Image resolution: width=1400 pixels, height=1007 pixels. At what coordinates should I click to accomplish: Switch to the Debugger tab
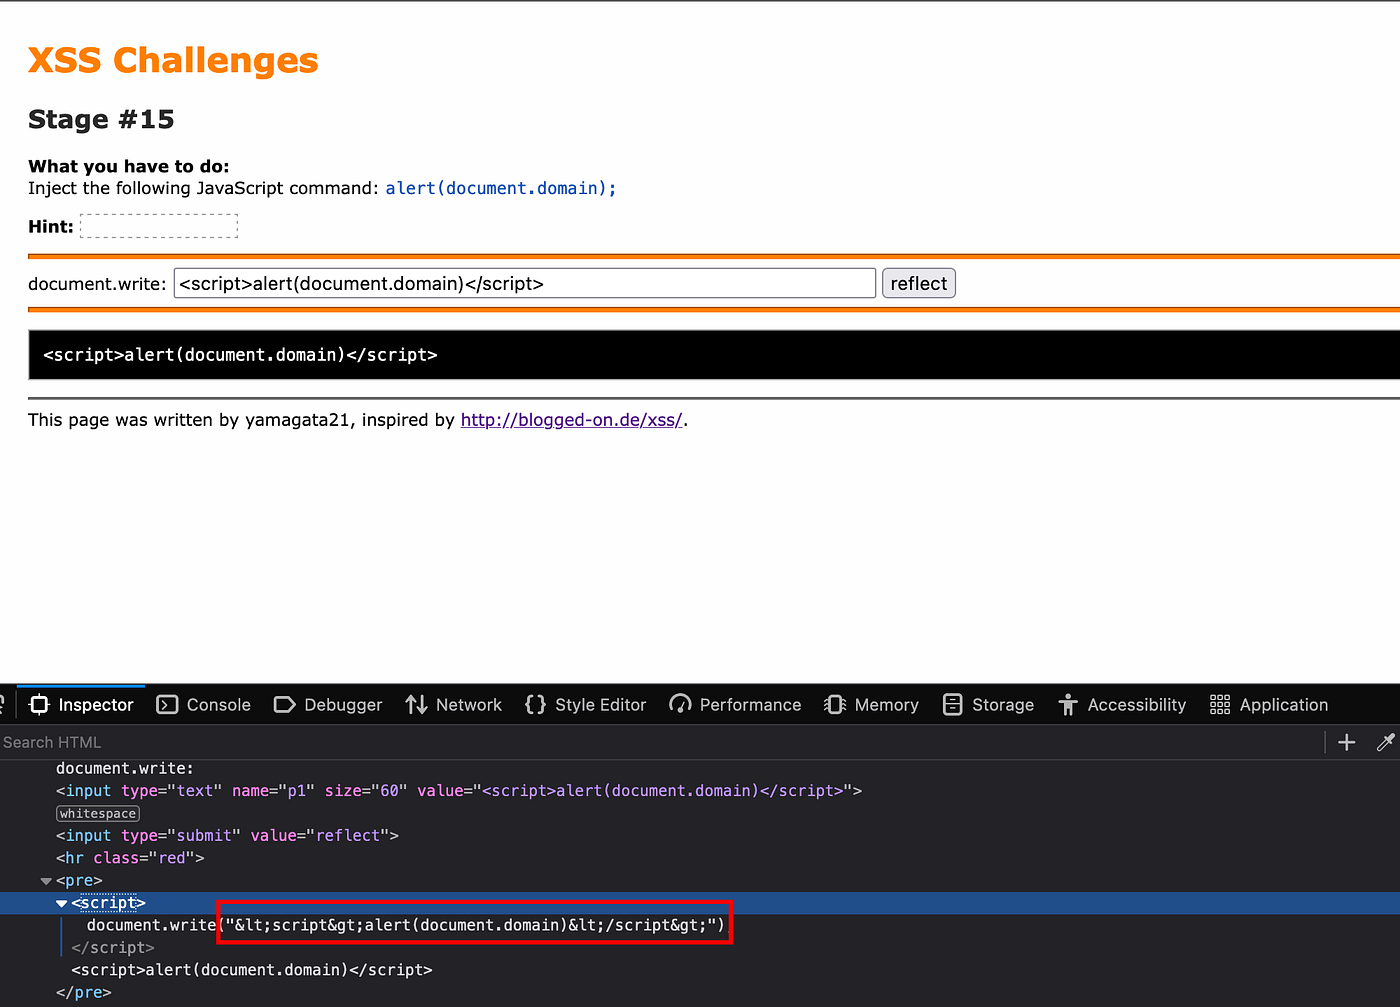coord(328,705)
